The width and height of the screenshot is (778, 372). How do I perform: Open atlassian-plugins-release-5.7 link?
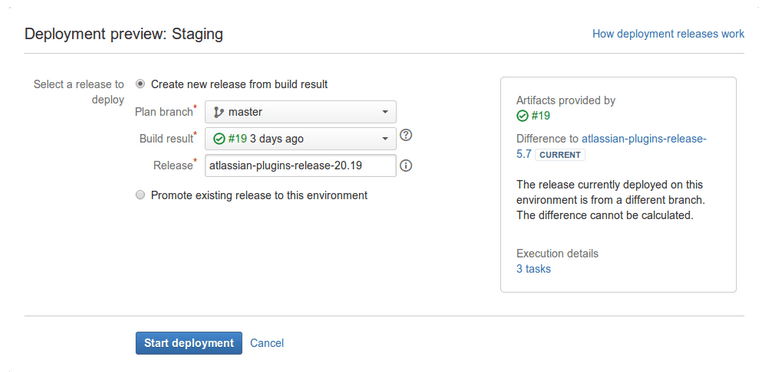click(611, 146)
